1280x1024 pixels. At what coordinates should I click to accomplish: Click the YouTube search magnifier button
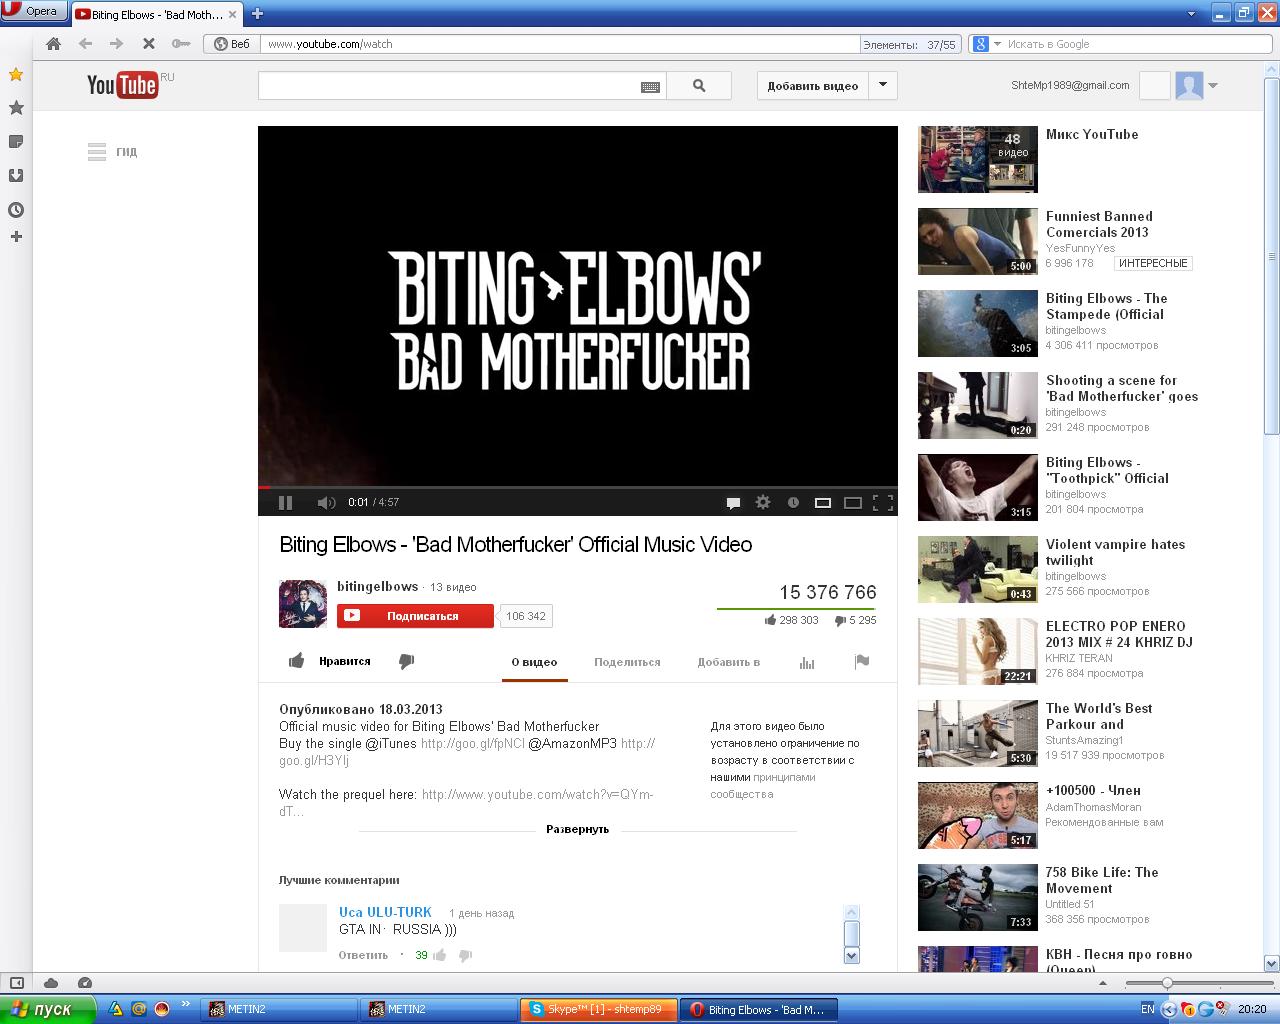coord(699,86)
